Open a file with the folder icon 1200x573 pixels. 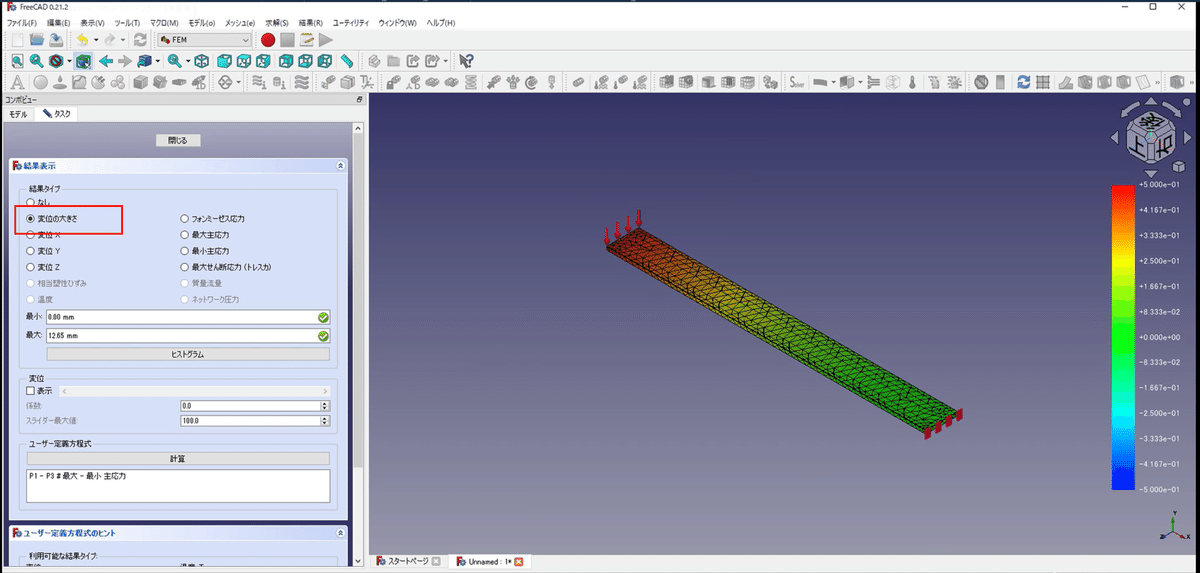(x=36, y=40)
